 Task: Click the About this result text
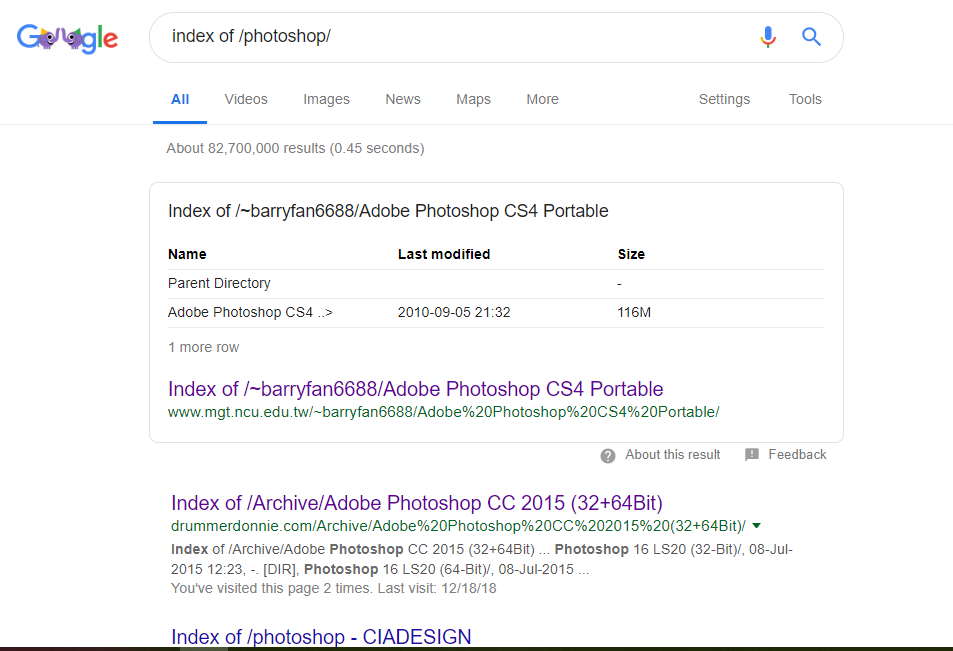pyautogui.click(x=672, y=455)
